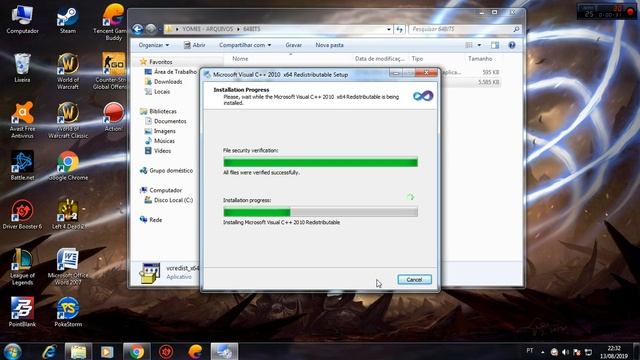Switch to the installer taskbar button

click(x=224, y=351)
